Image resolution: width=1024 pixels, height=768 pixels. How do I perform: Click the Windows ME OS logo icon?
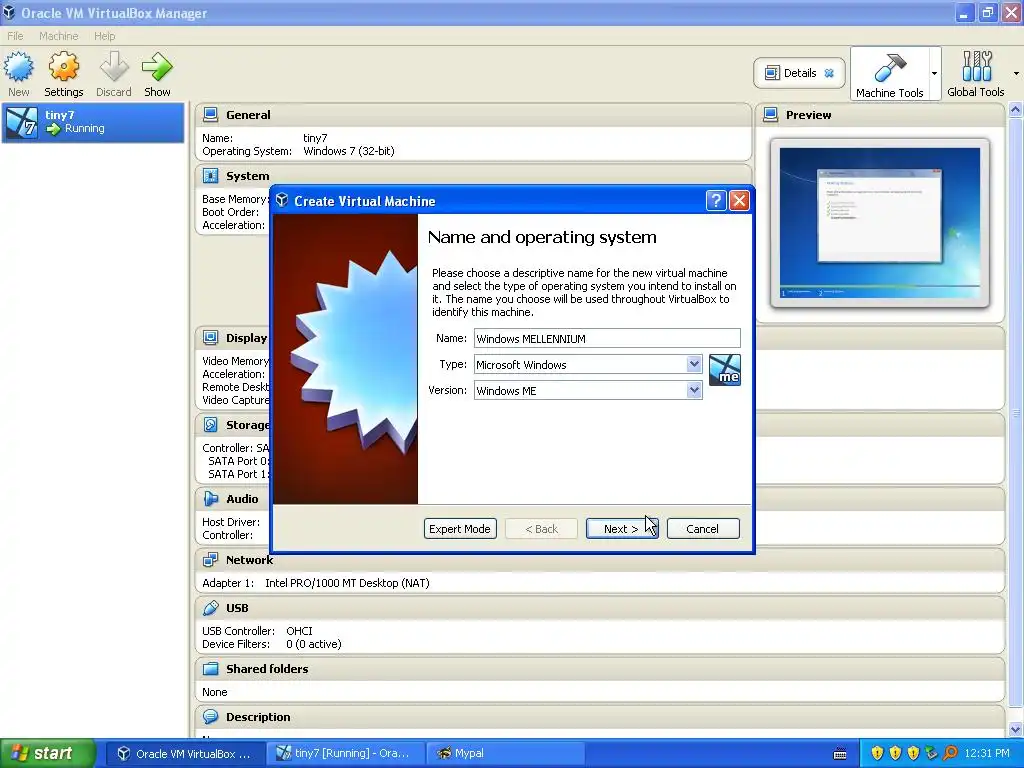(x=725, y=370)
